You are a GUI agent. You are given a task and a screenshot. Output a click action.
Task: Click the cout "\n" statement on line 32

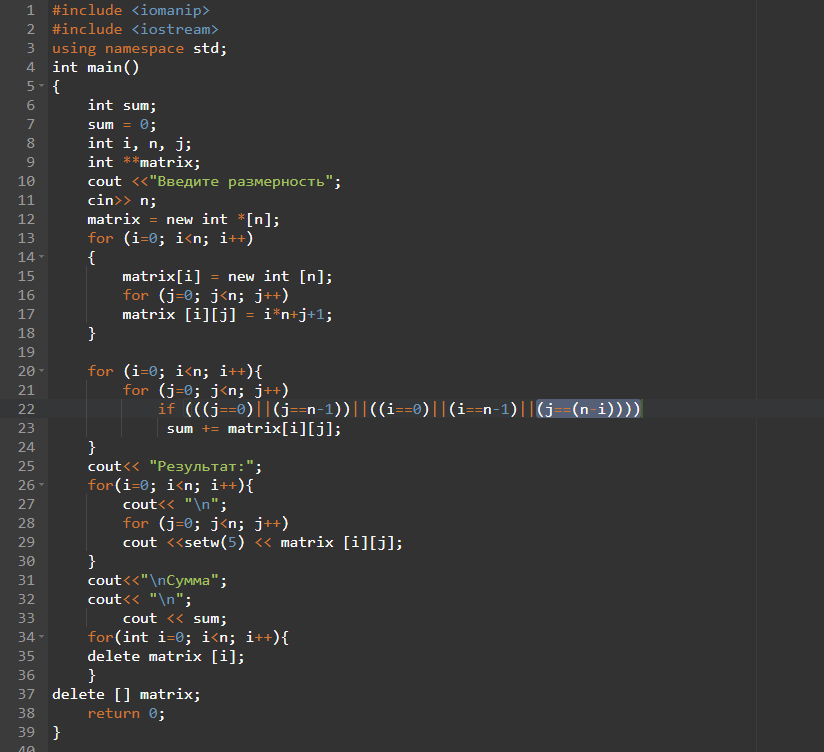[139, 600]
